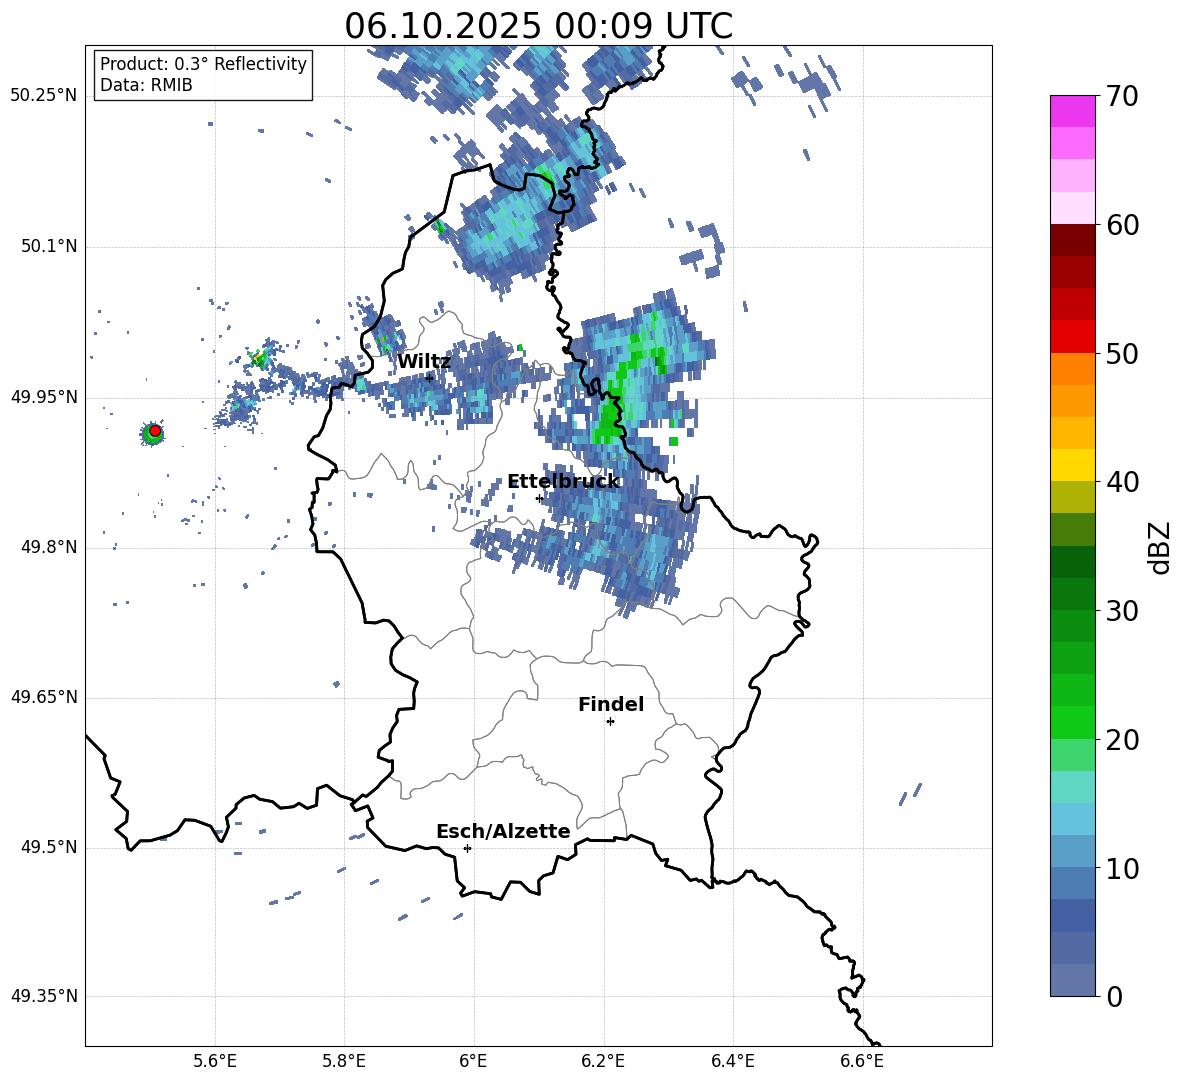This screenshot has width=1184, height=1081.
Task: Click the 6.4°E longitude label
Action: 732,1061
